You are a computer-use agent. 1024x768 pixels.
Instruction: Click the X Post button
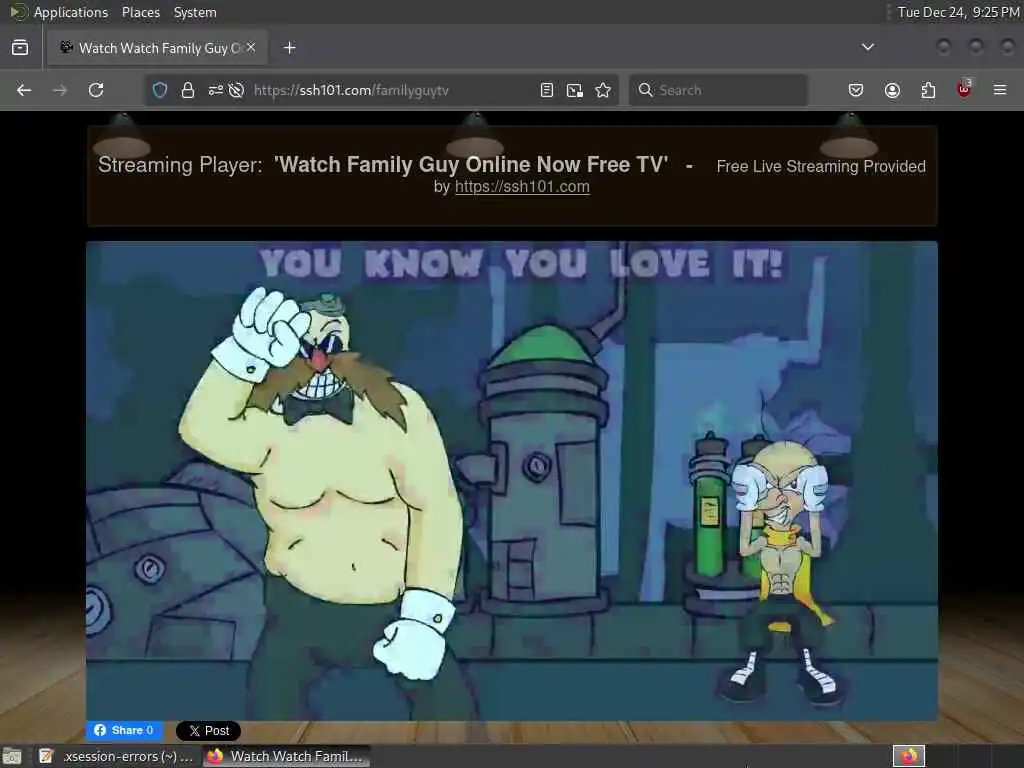pyautogui.click(x=208, y=731)
